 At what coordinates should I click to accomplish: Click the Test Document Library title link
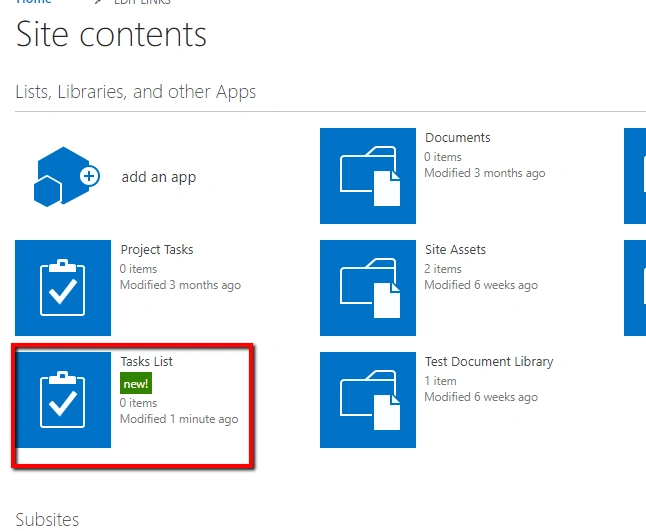(489, 362)
